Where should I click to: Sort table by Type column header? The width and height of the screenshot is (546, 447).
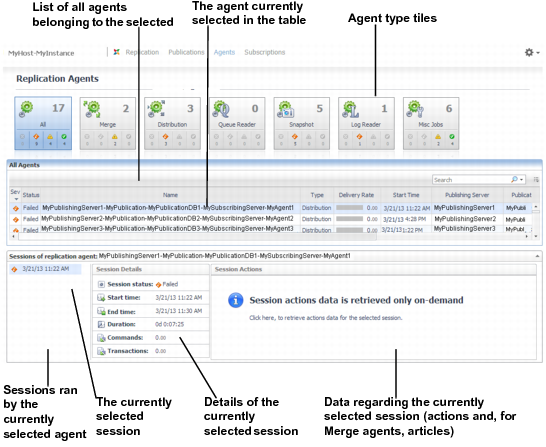coord(317,195)
